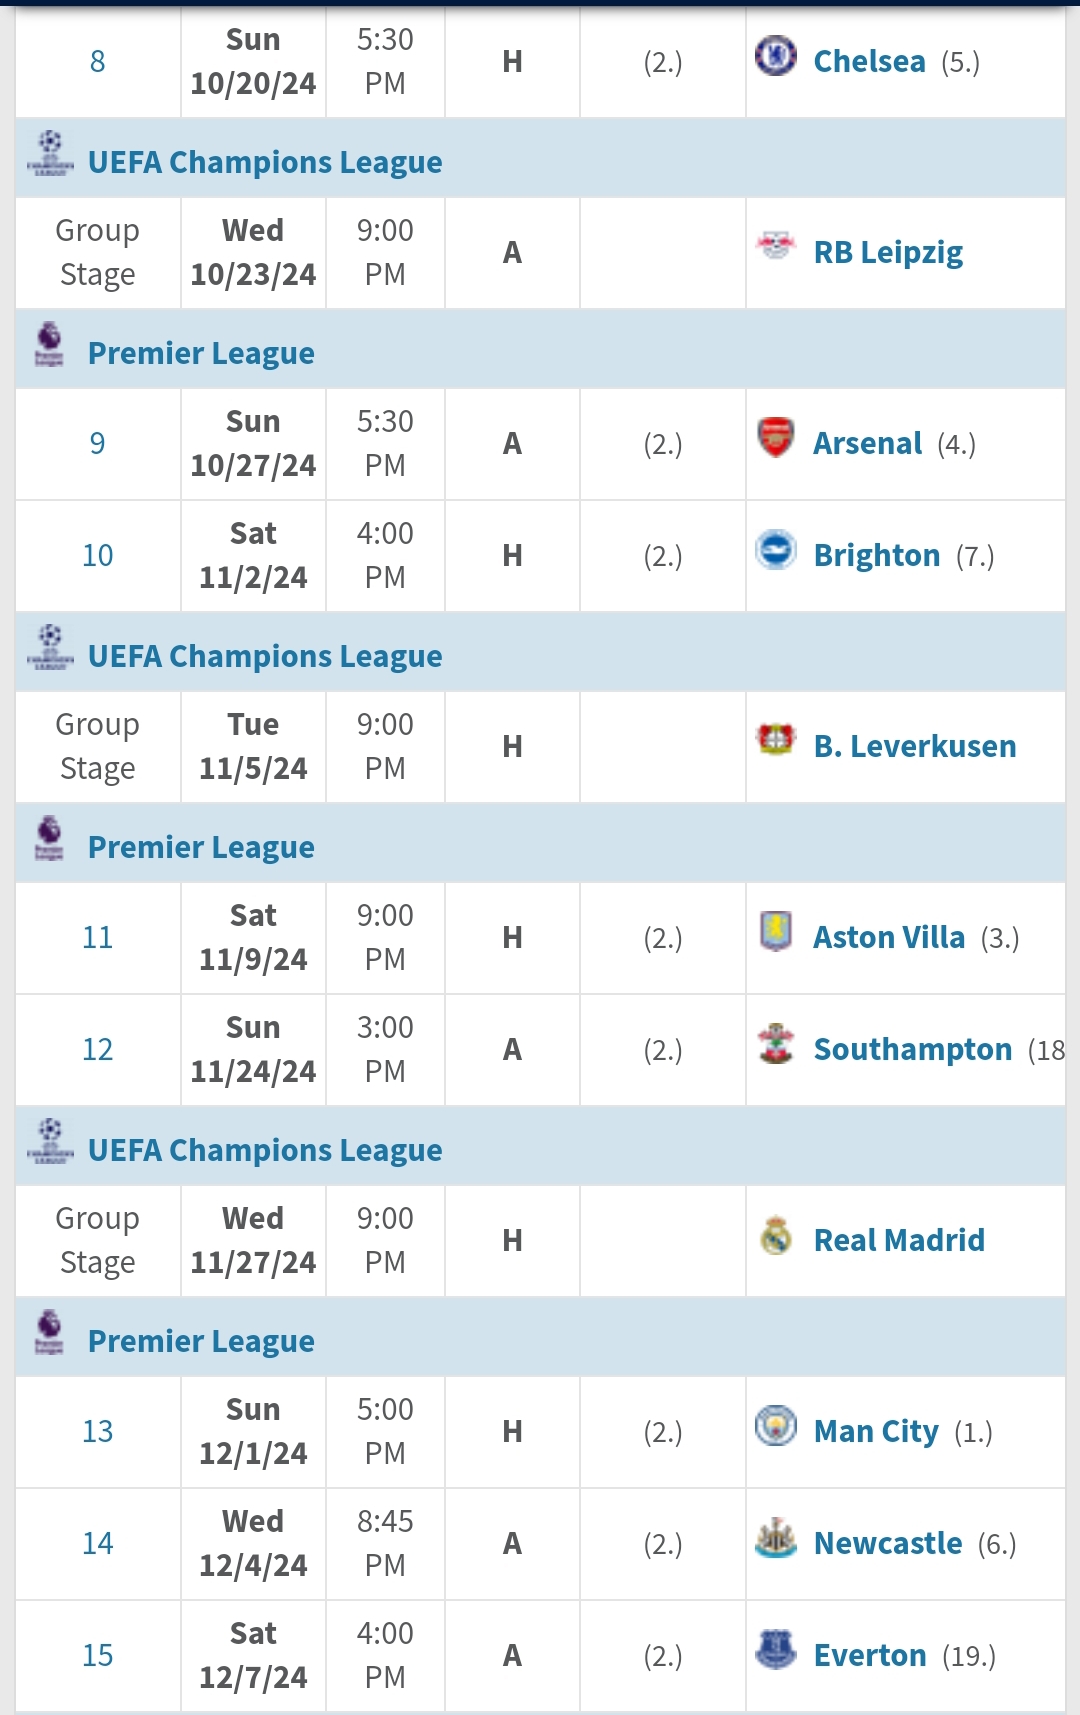Open the Everton team link
The height and width of the screenshot is (1715, 1080).
870,1655
